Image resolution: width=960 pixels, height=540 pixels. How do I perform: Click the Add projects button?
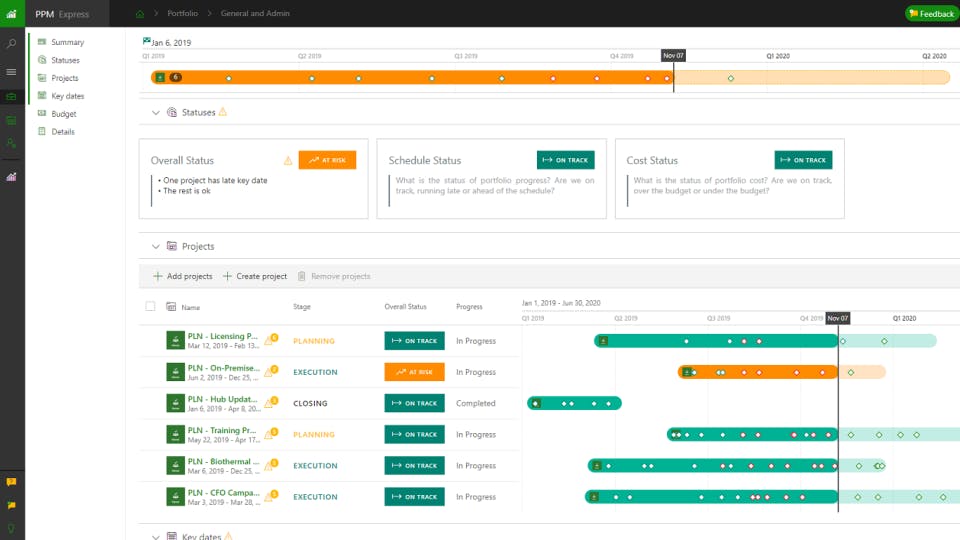182,276
